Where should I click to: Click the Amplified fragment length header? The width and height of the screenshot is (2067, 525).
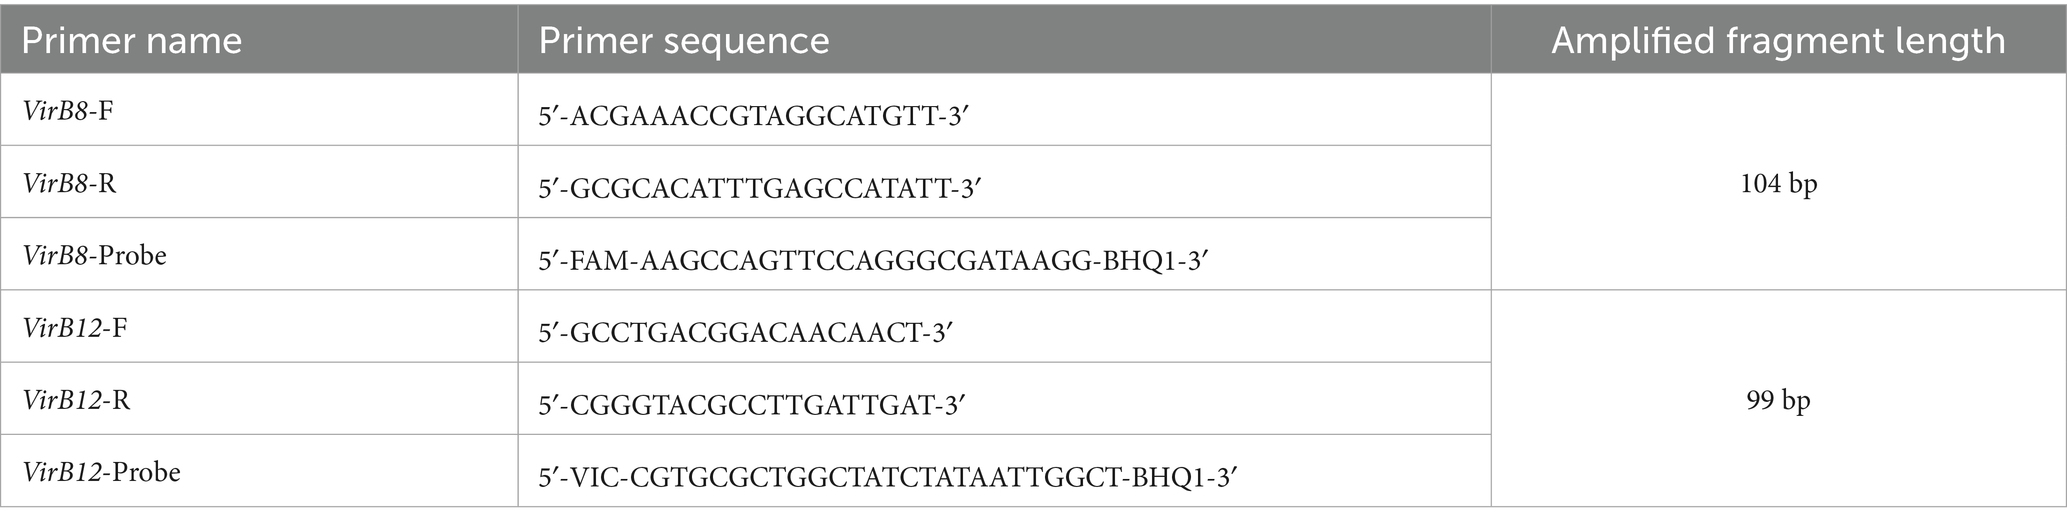pos(1778,41)
